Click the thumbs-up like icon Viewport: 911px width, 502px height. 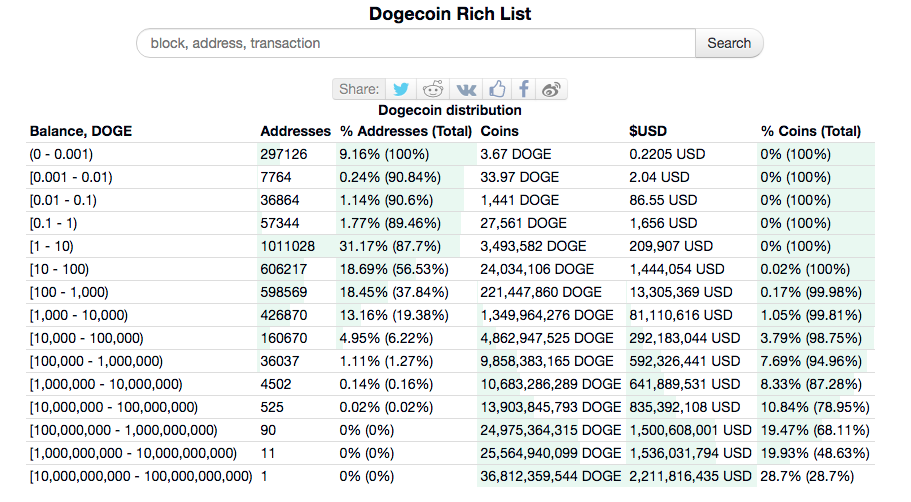pos(497,89)
